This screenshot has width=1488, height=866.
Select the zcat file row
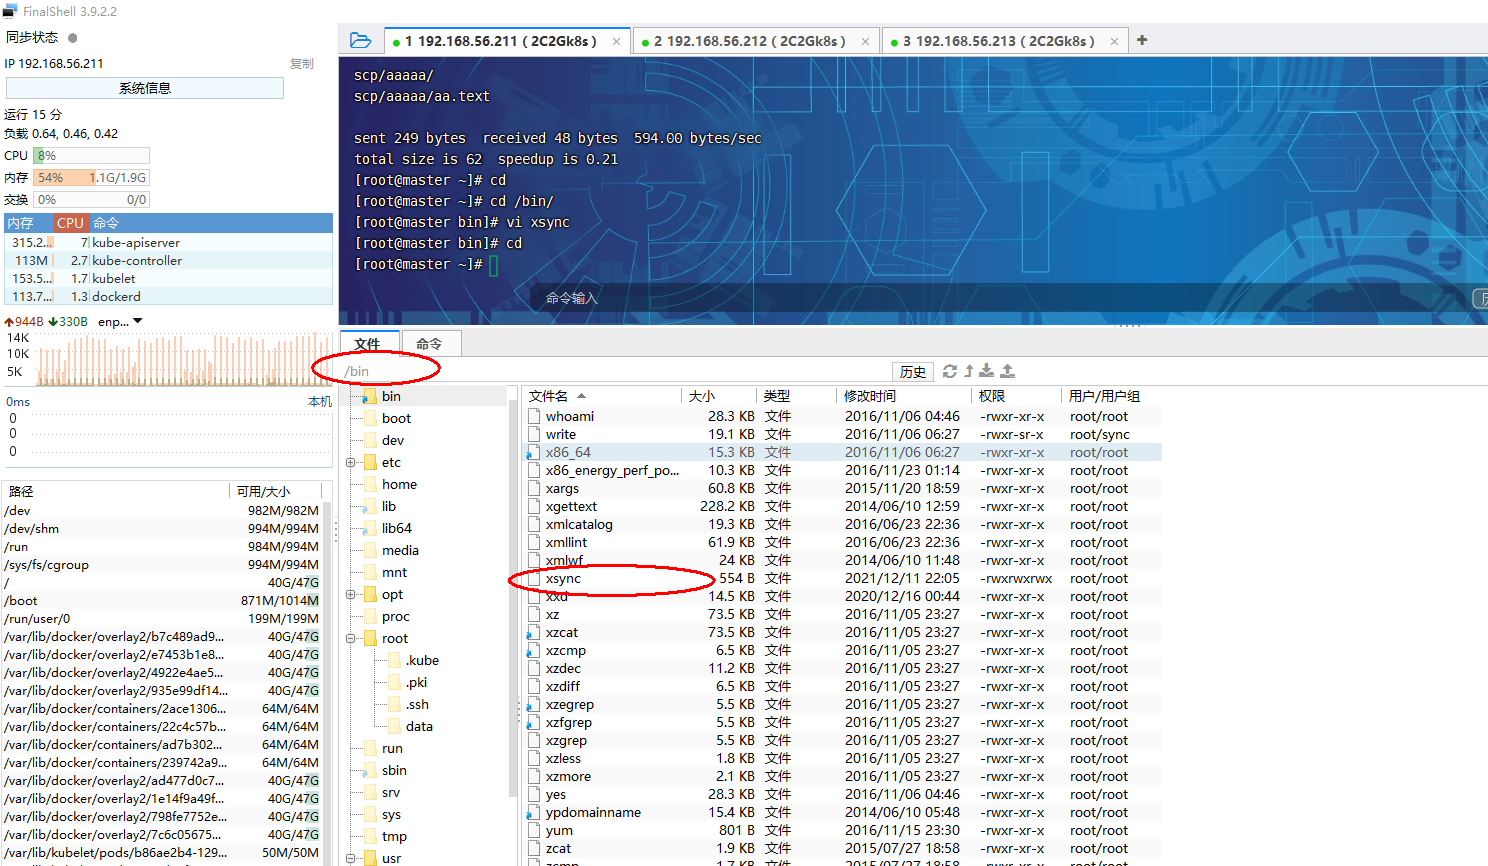(843, 848)
